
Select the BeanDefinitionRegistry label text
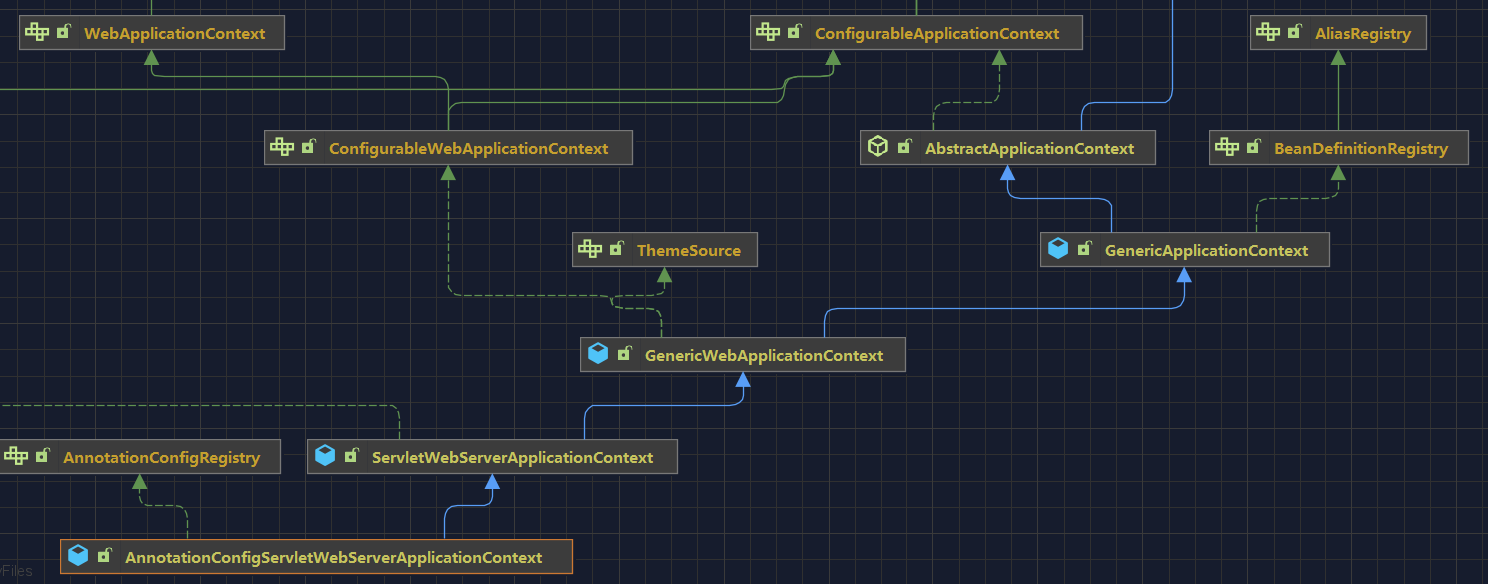pyautogui.click(x=1360, y=149)
